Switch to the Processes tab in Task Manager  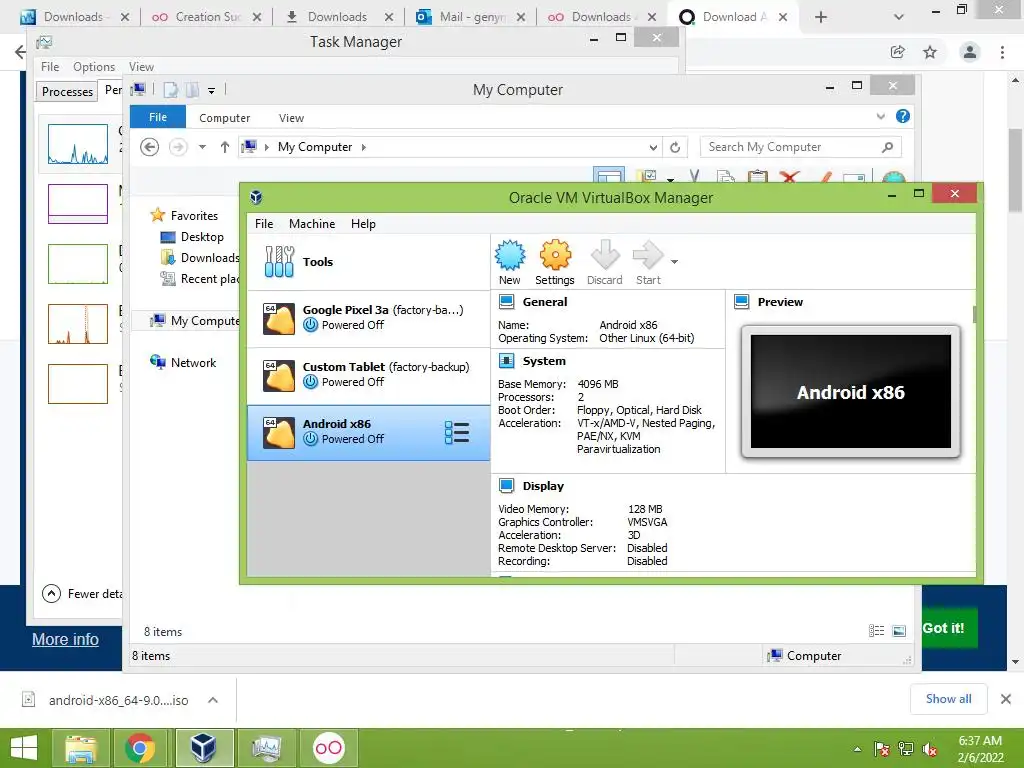click(67, 91)
